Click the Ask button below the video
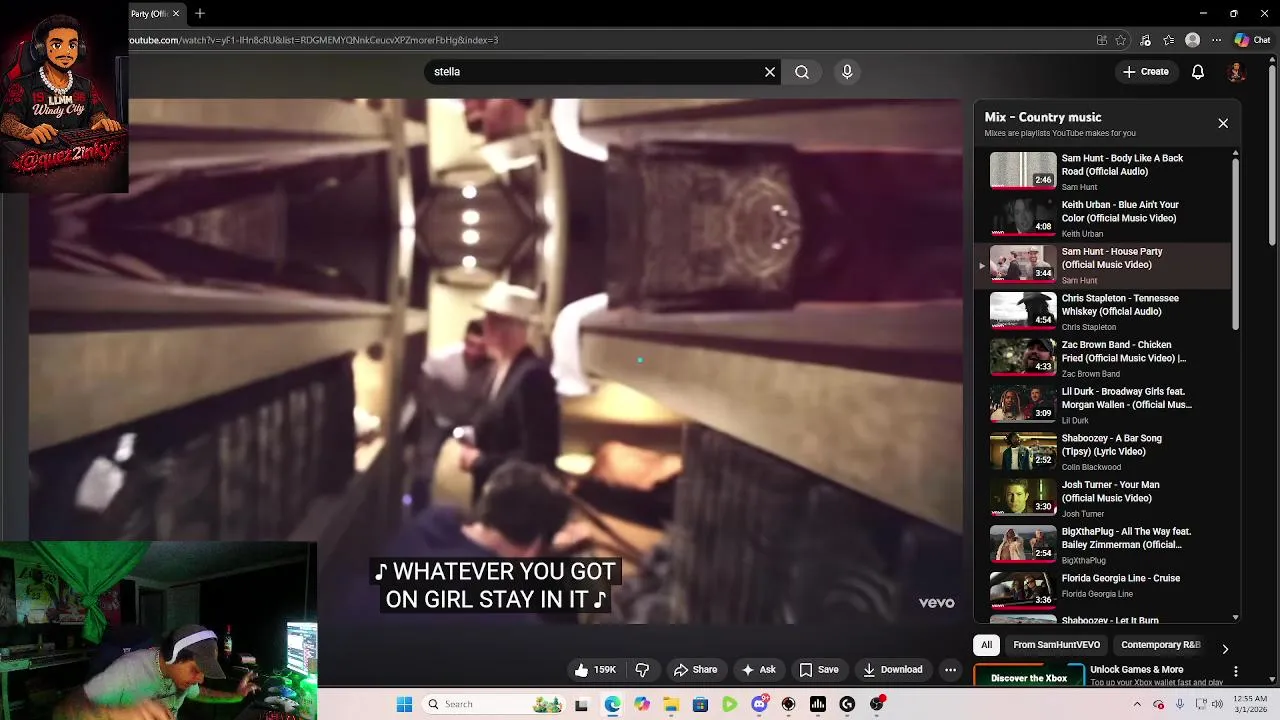 (758, 670)
